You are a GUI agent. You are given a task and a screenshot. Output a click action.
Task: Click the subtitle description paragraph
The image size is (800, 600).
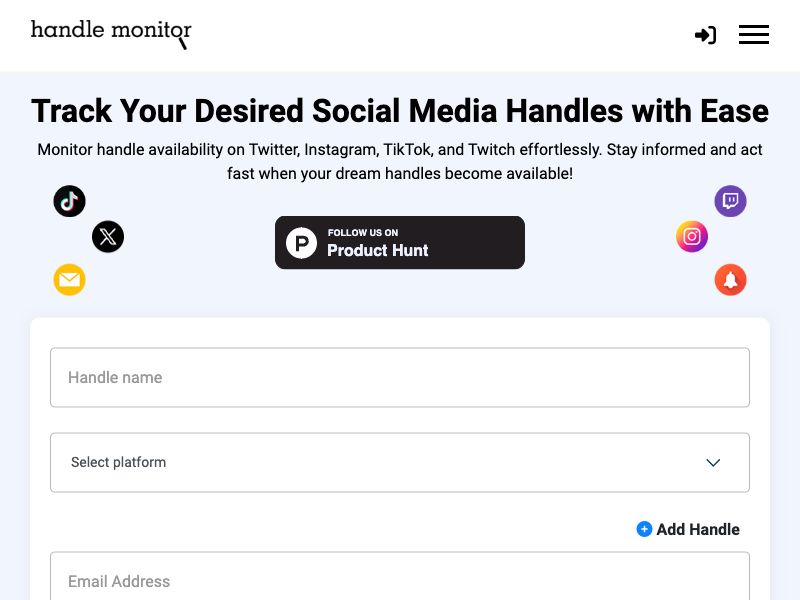400,161
